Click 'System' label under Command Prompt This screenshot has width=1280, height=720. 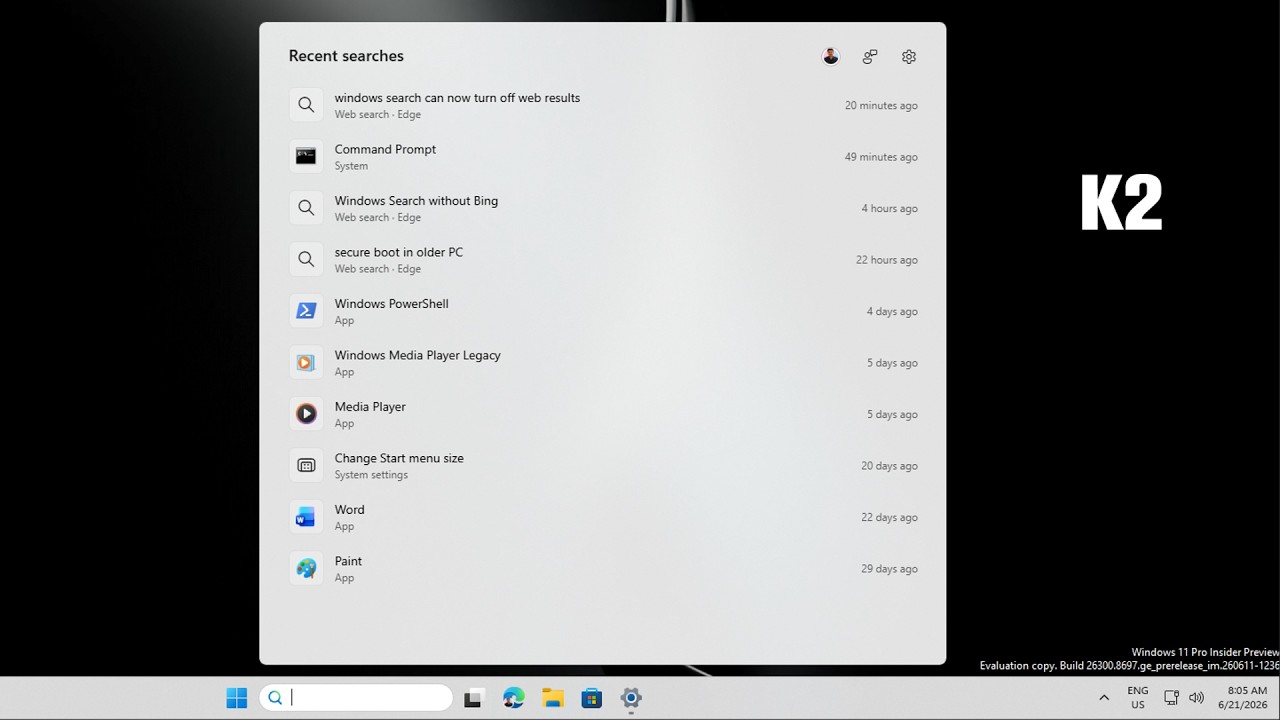pyautogui.click(x=351, y=166)
